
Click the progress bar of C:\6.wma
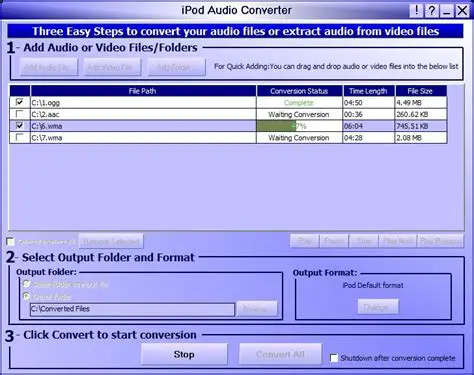(299, 126)
